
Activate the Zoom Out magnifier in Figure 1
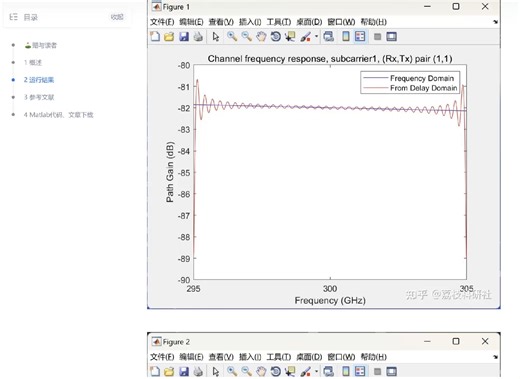[x=247, y=36]
